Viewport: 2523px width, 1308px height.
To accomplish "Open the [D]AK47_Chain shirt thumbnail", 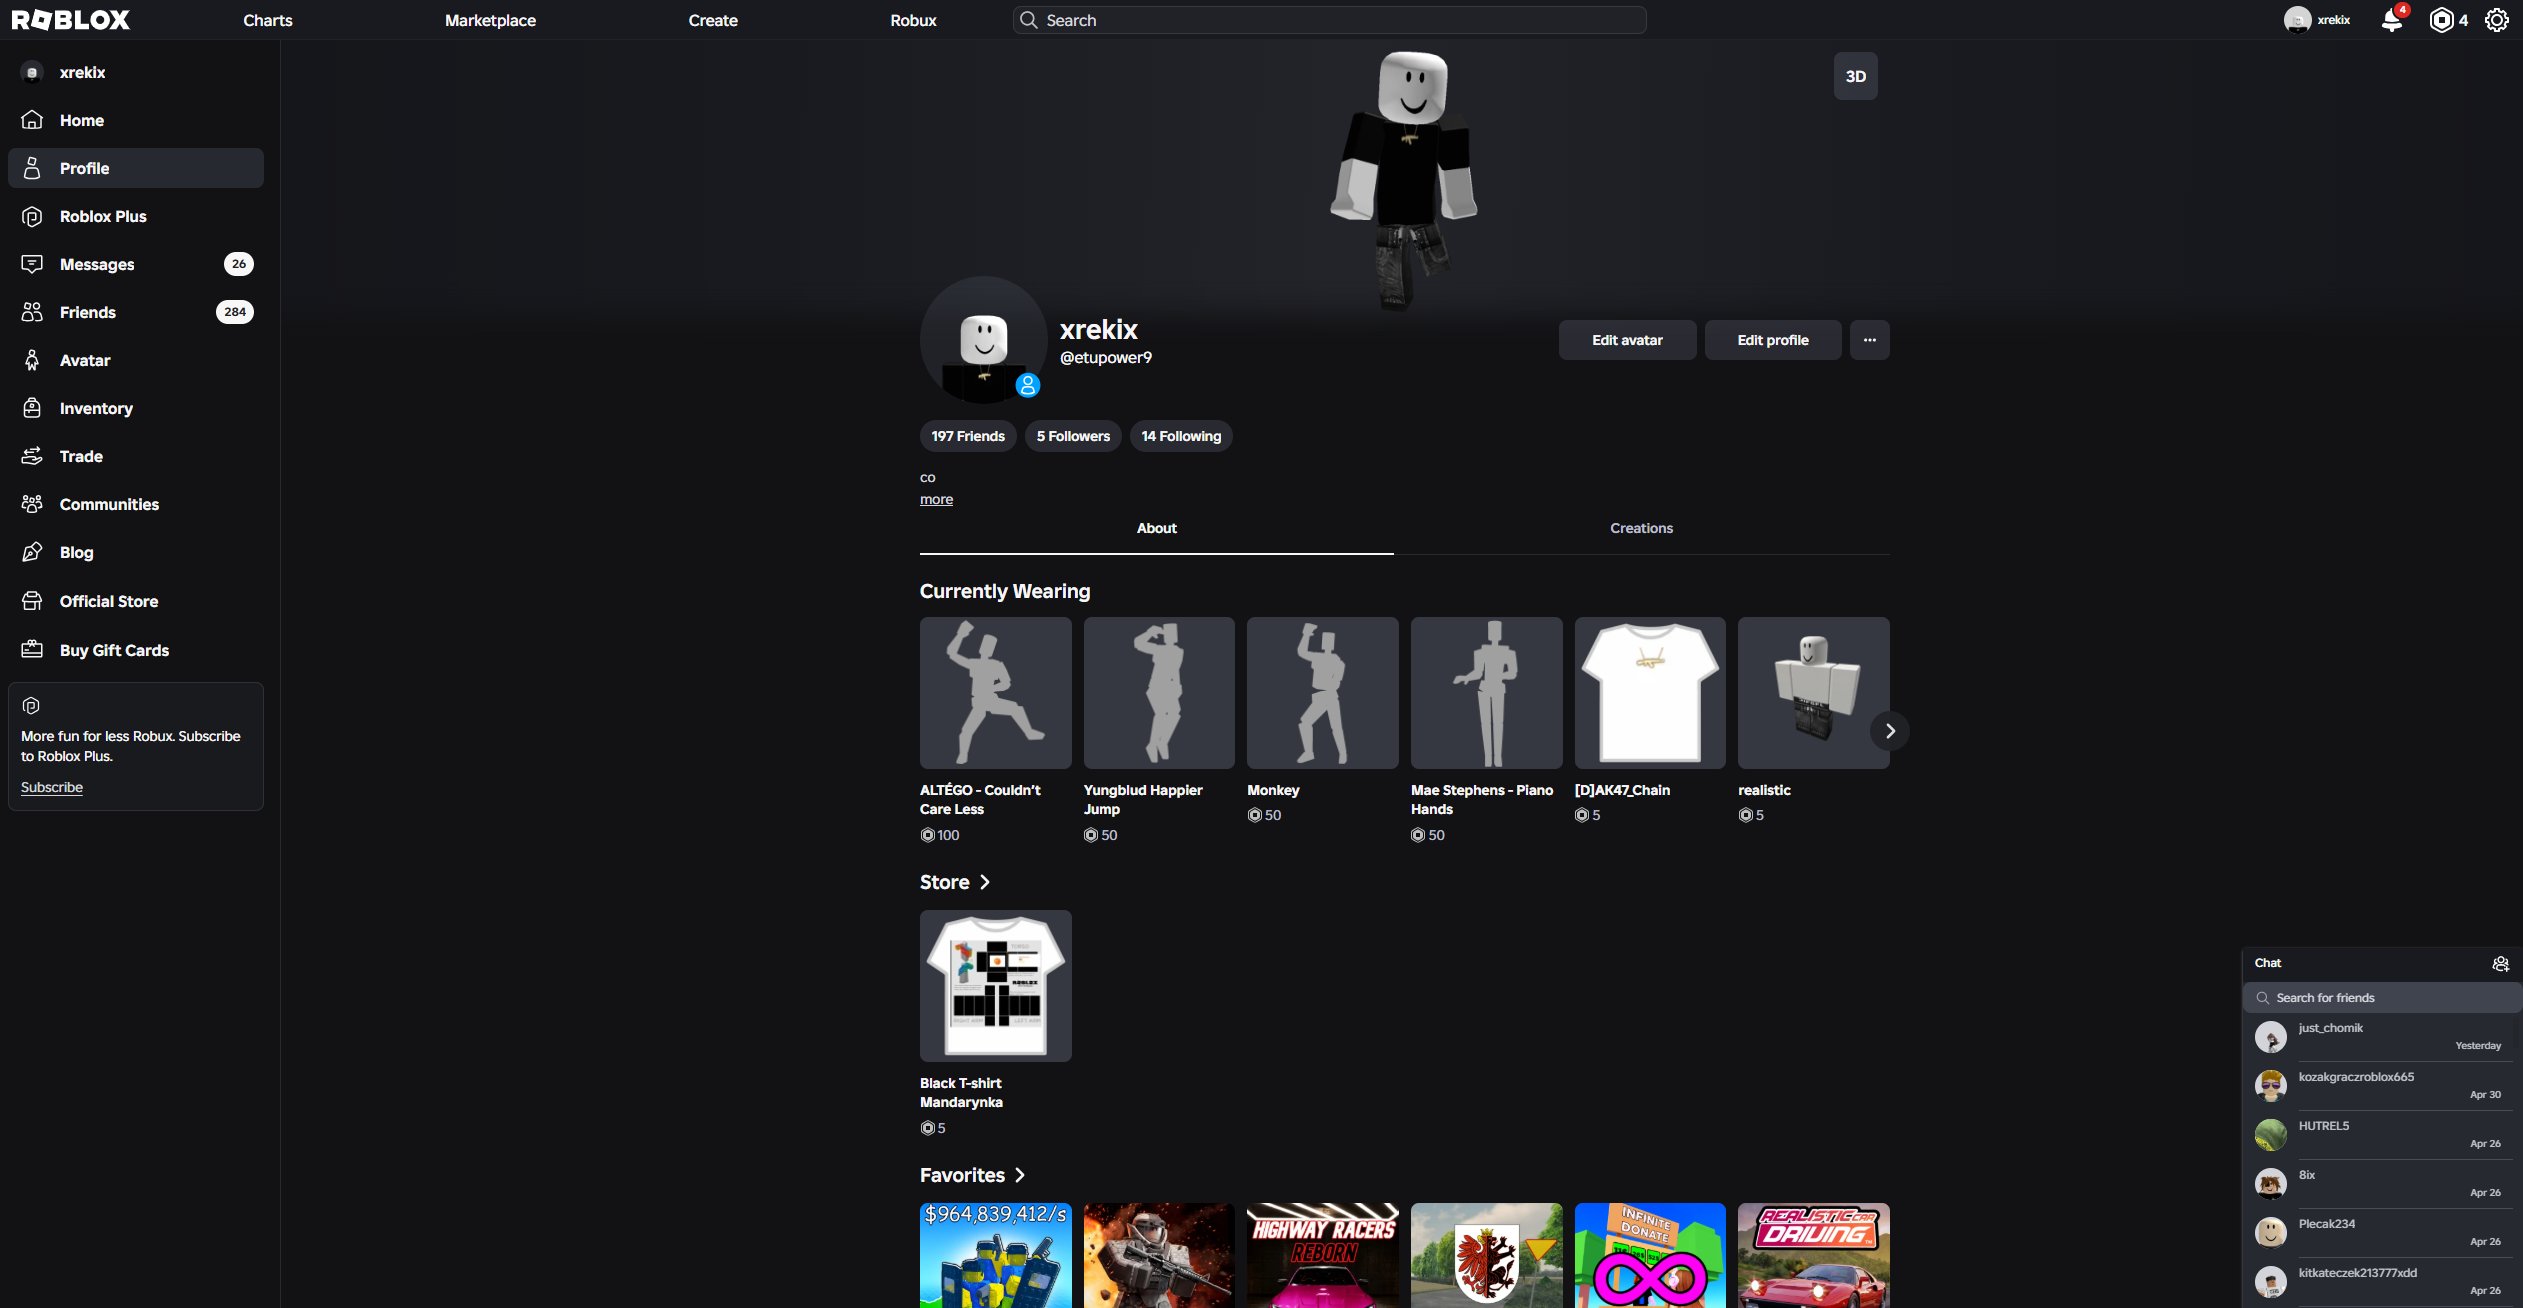I will (x=1650, y=693).
